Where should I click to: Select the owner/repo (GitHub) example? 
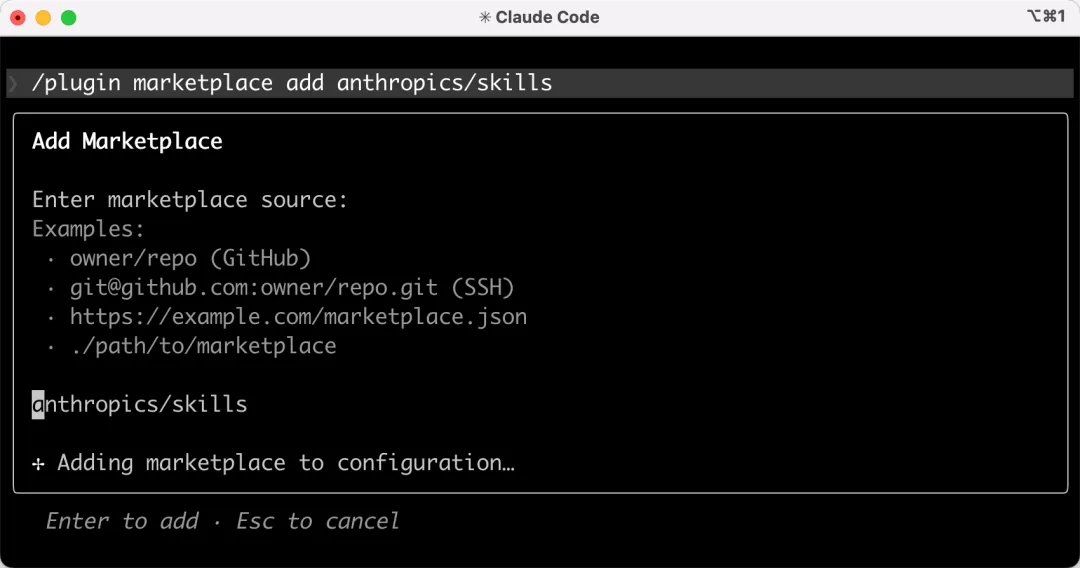tap(190, 258)
